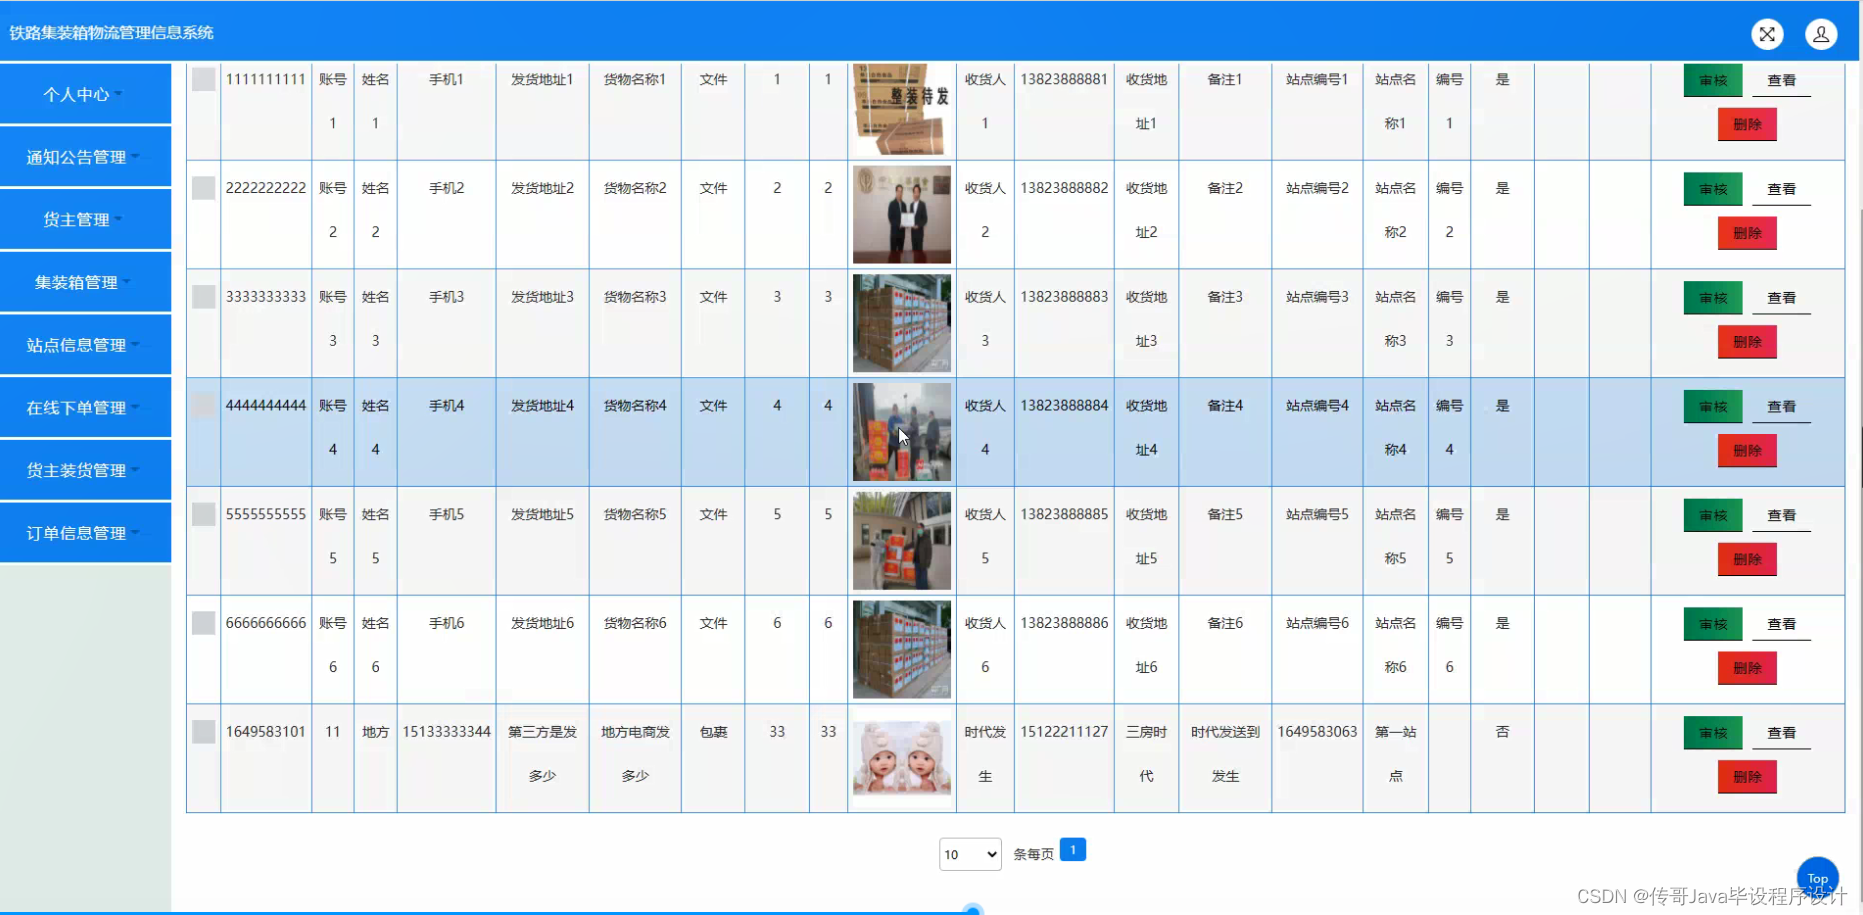Click 查看 for the 货物名称6 row
The height and width of the screenshot is (915, 1863).
[1781, 623]
